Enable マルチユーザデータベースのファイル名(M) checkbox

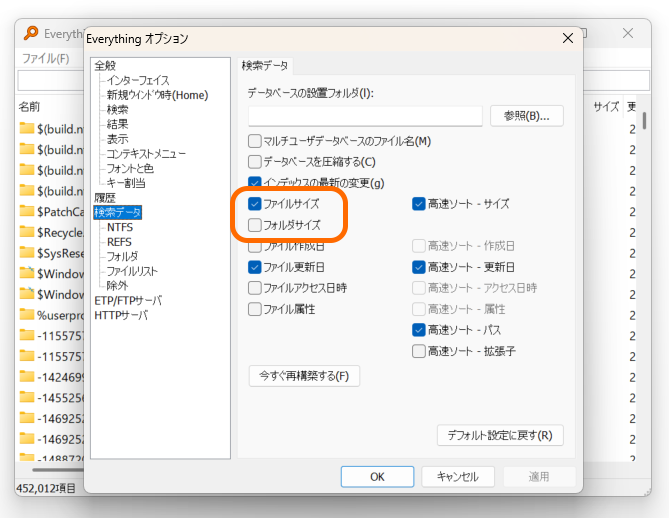coord(255,141)
